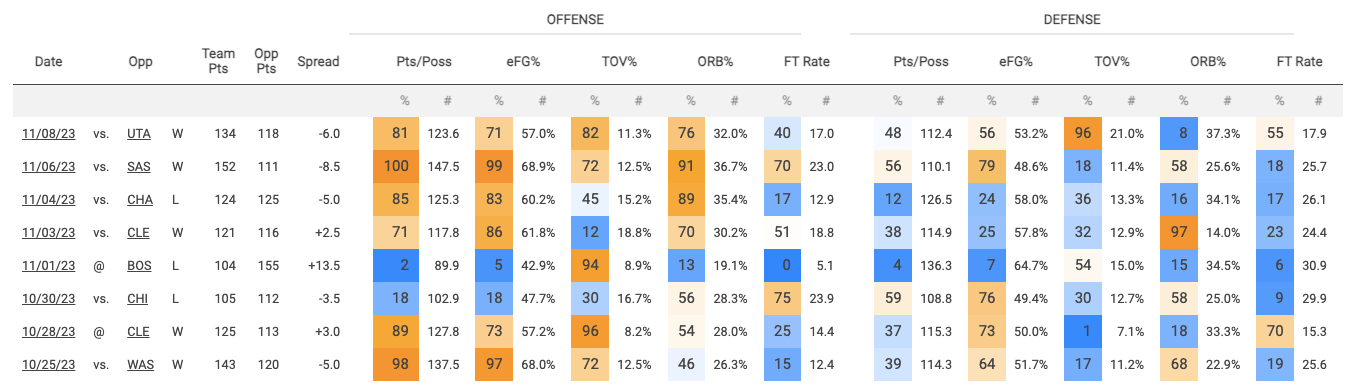Viewport: 1352px width, 388px height.
Task: Click offense Pts/Poss column header
Action: (424, 62)
